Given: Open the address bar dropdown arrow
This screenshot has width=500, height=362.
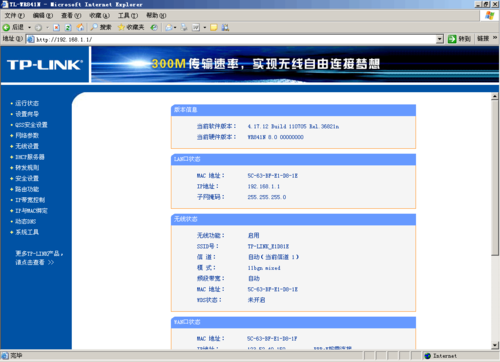Looking at the screenshot, I should point(440,39).
